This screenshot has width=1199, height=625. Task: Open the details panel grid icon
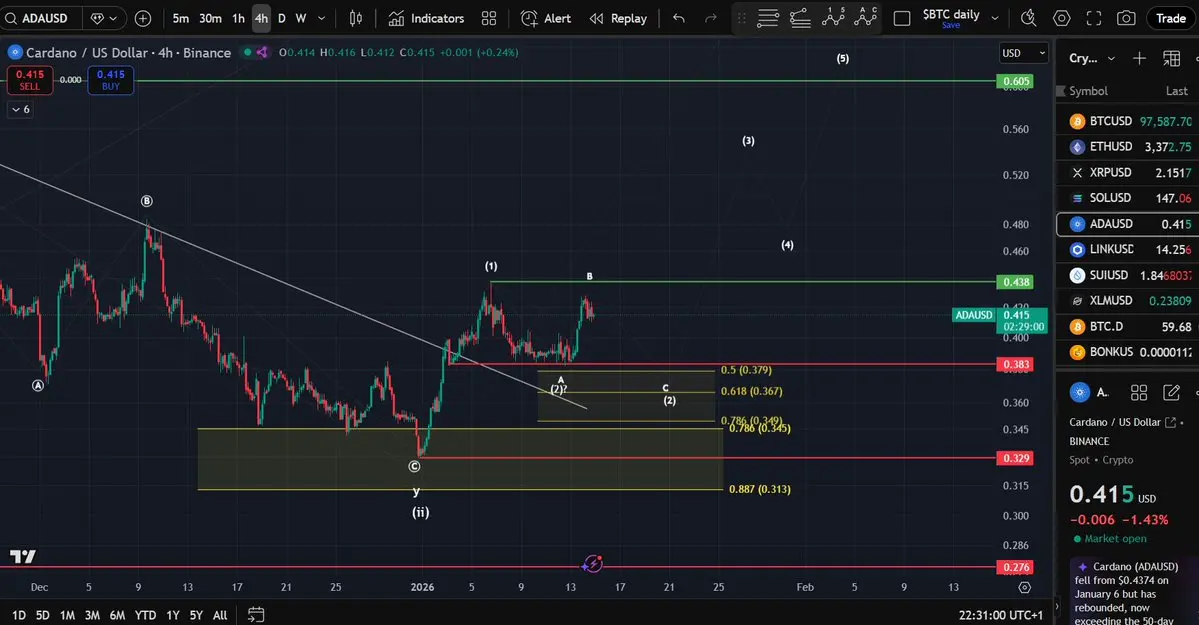coord(1139,392)
